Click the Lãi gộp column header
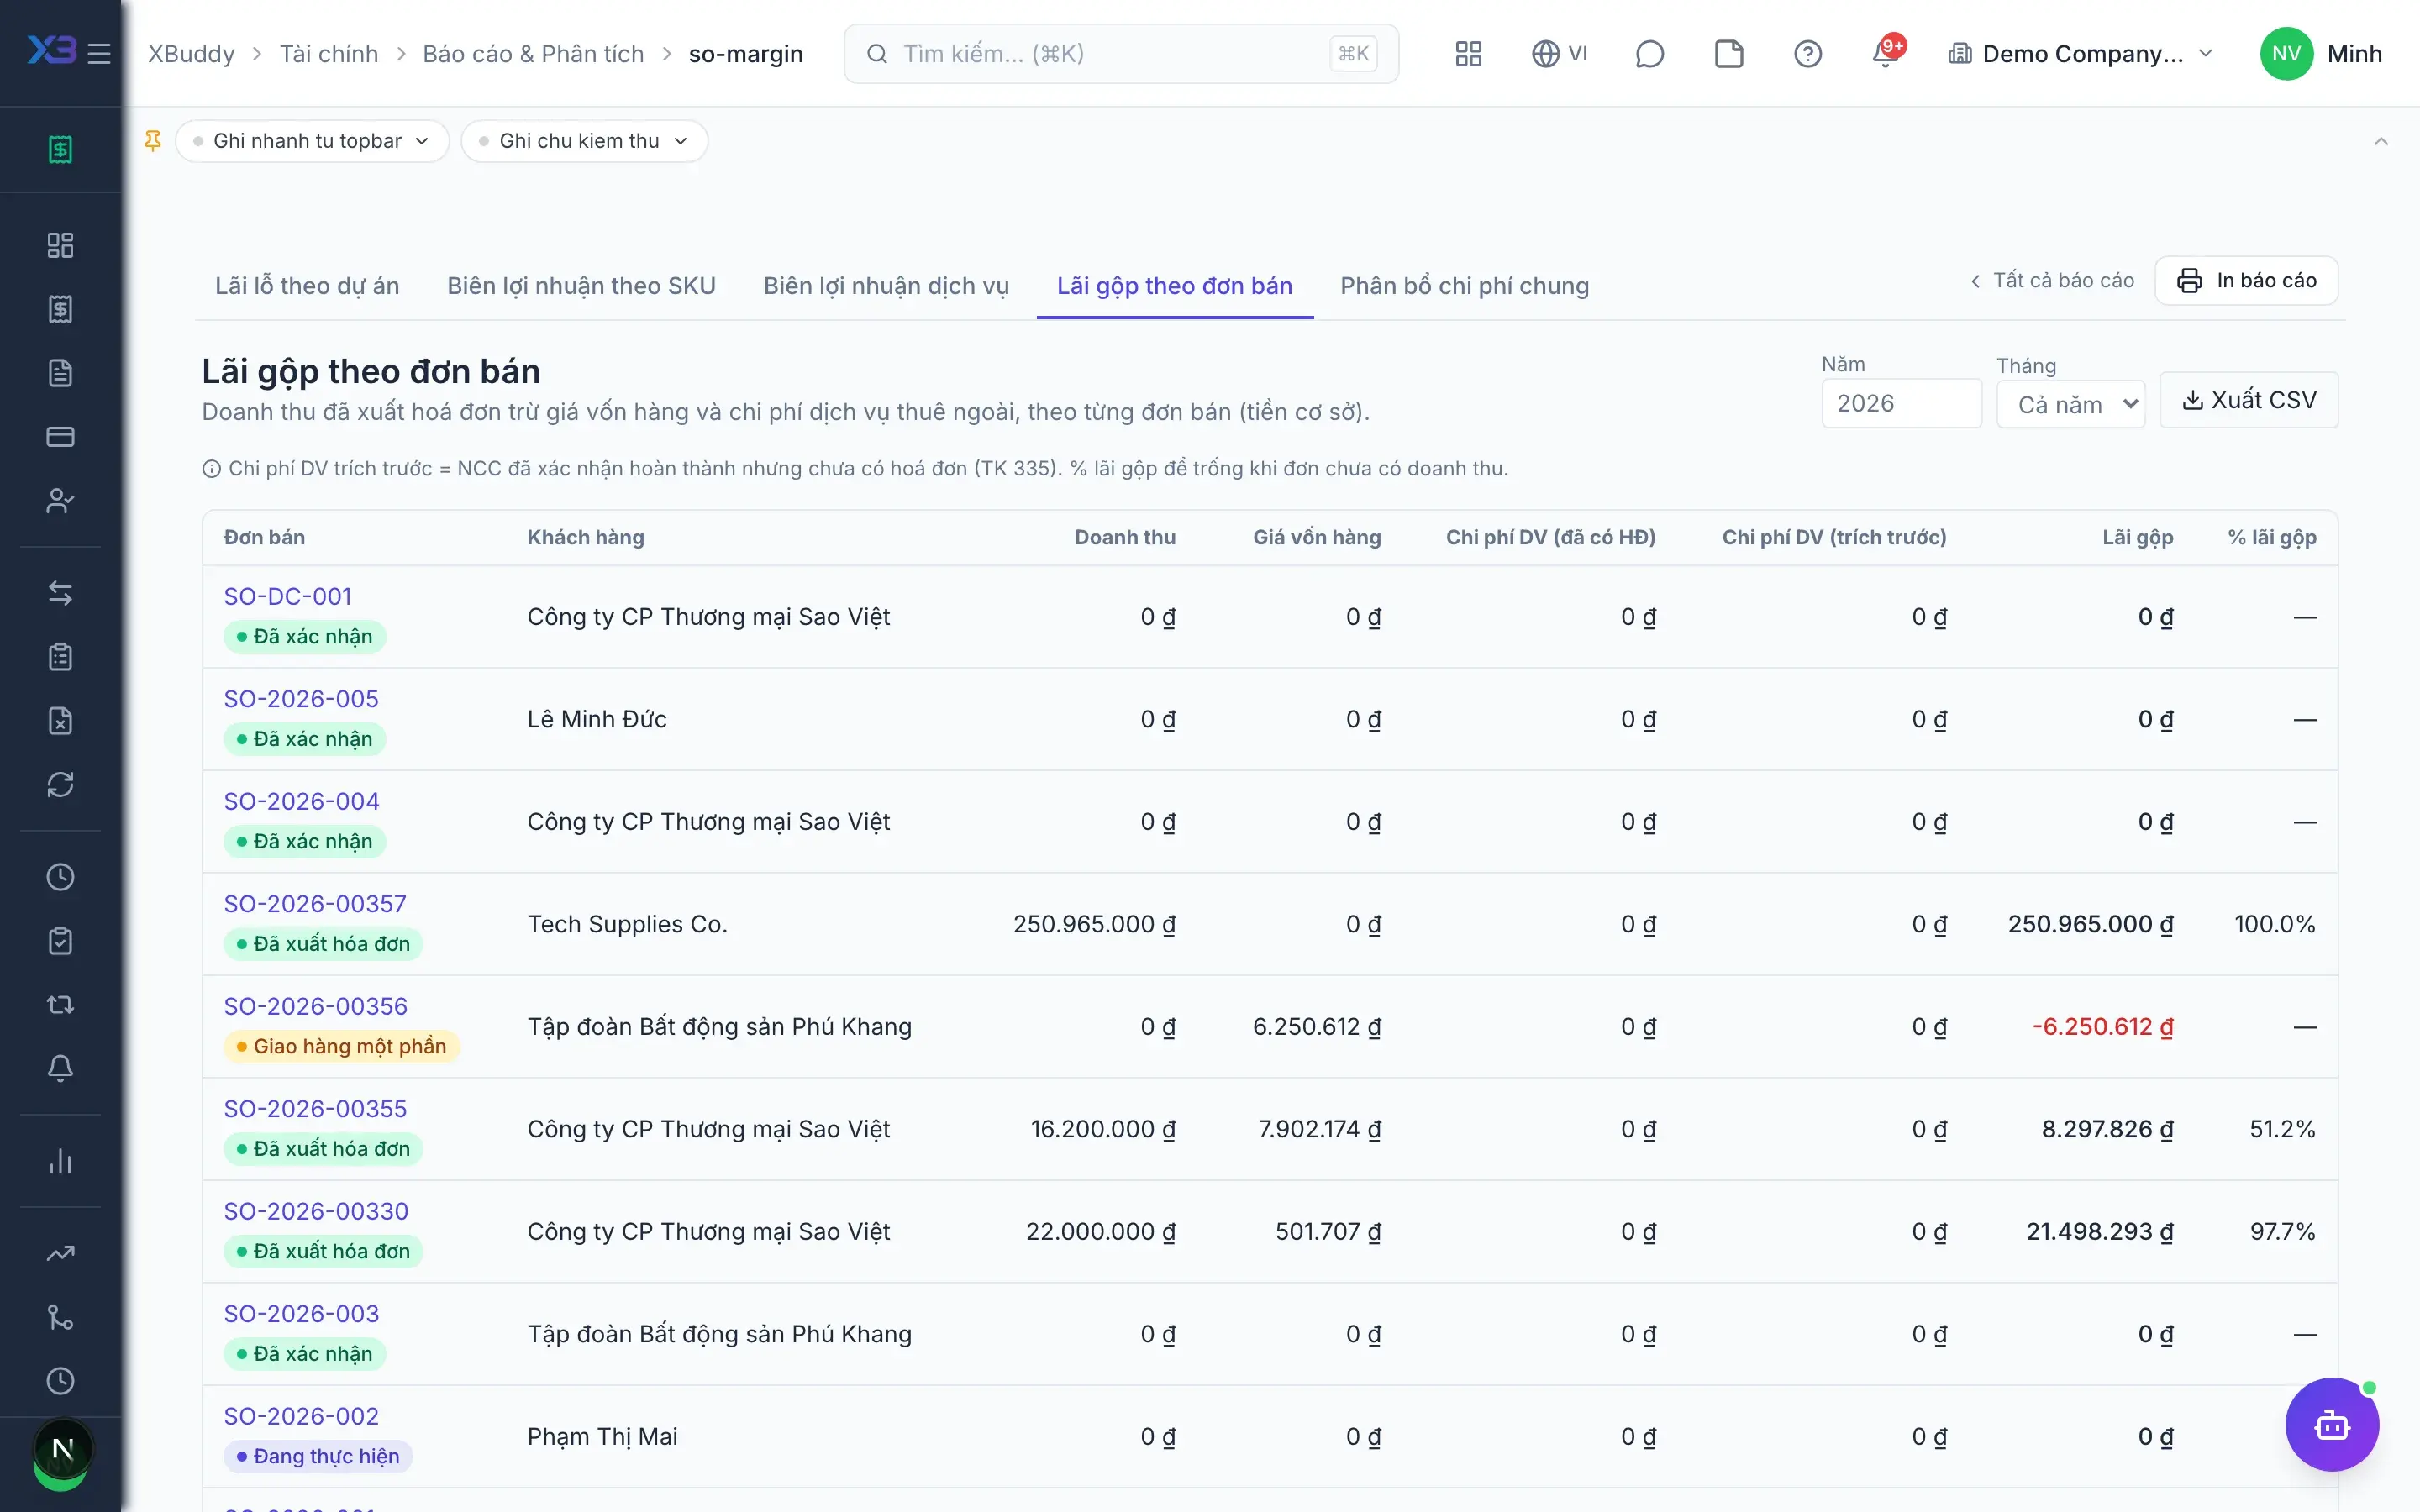 tap(2137, 537)
